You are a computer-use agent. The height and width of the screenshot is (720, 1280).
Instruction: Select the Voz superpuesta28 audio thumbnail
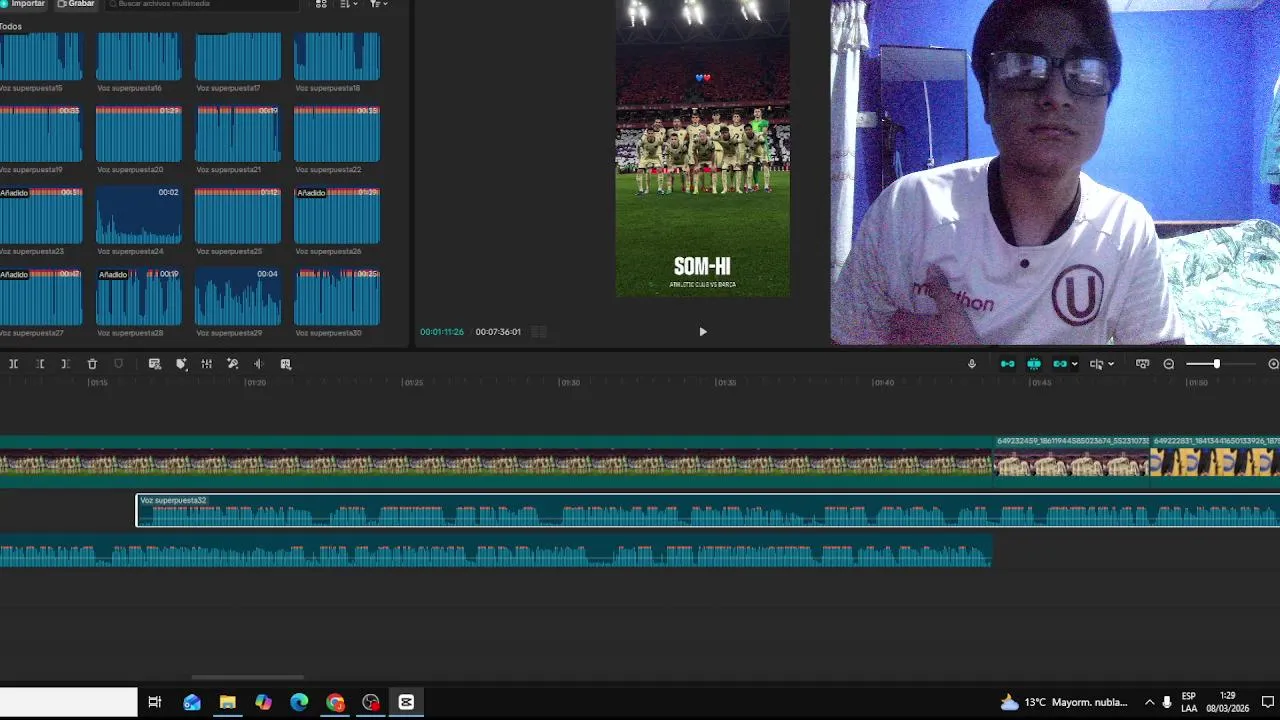tap(139, 297)
